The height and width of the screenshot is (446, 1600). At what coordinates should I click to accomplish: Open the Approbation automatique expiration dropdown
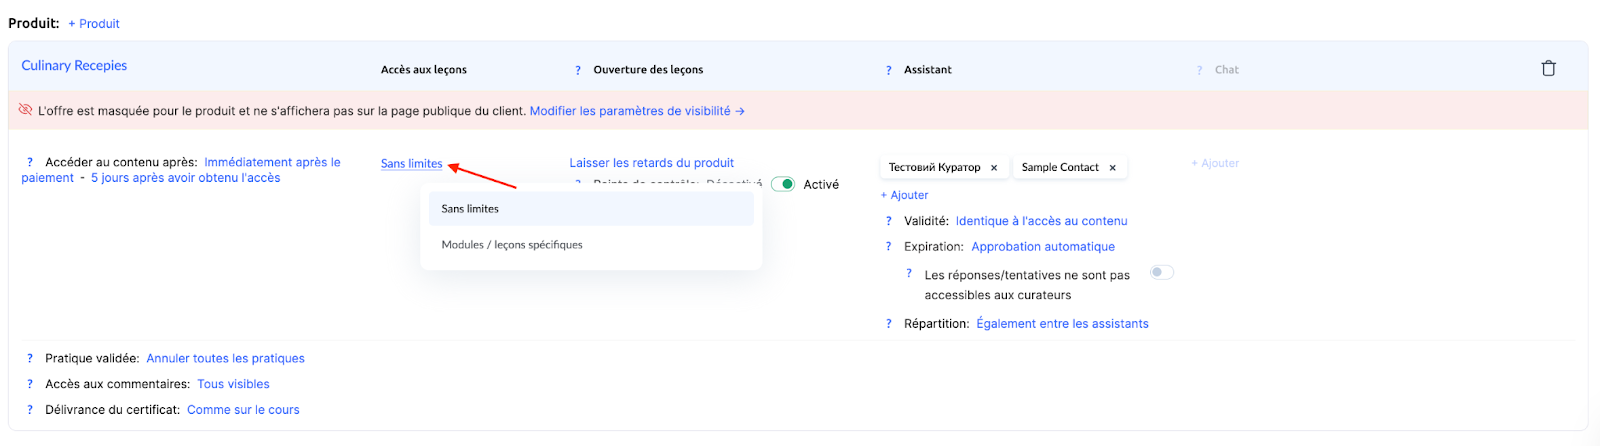coord(1042,247)
